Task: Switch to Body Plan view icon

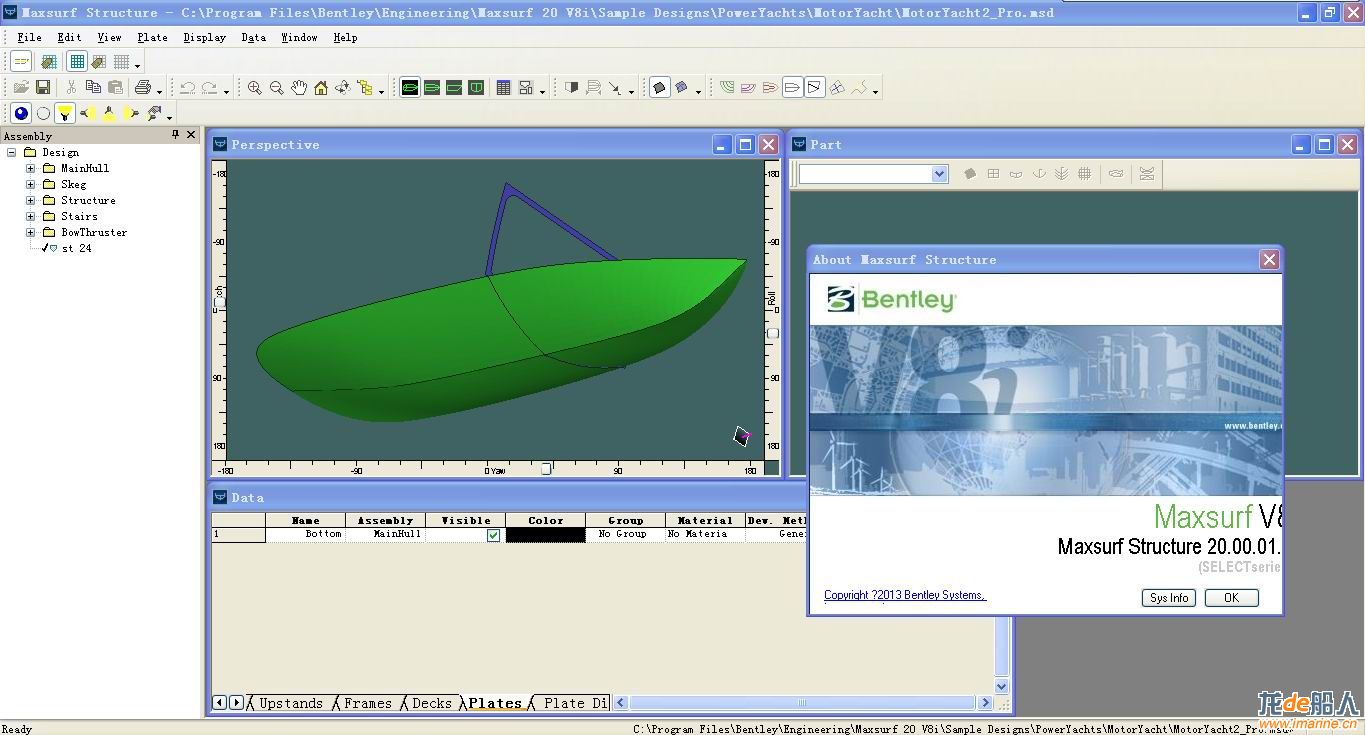Action: tap(476, 88)
